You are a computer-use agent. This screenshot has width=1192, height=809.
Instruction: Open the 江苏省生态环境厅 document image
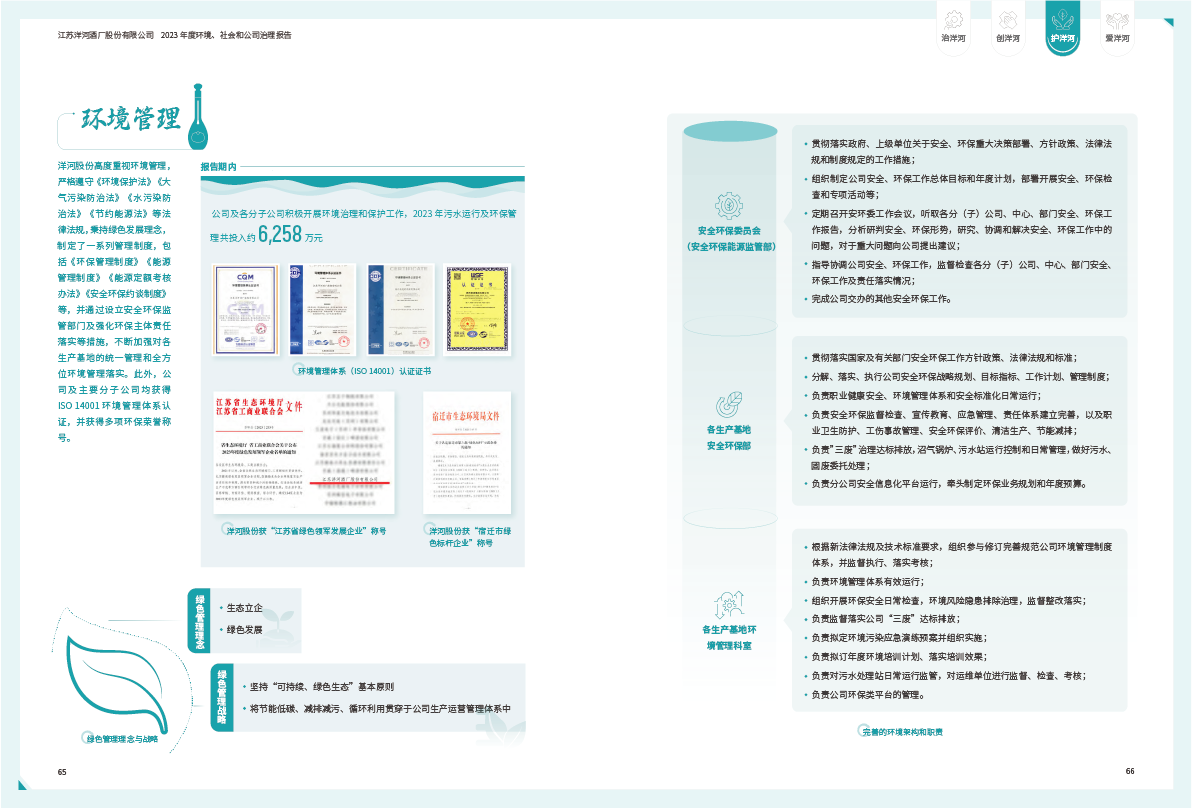point(259,453)
